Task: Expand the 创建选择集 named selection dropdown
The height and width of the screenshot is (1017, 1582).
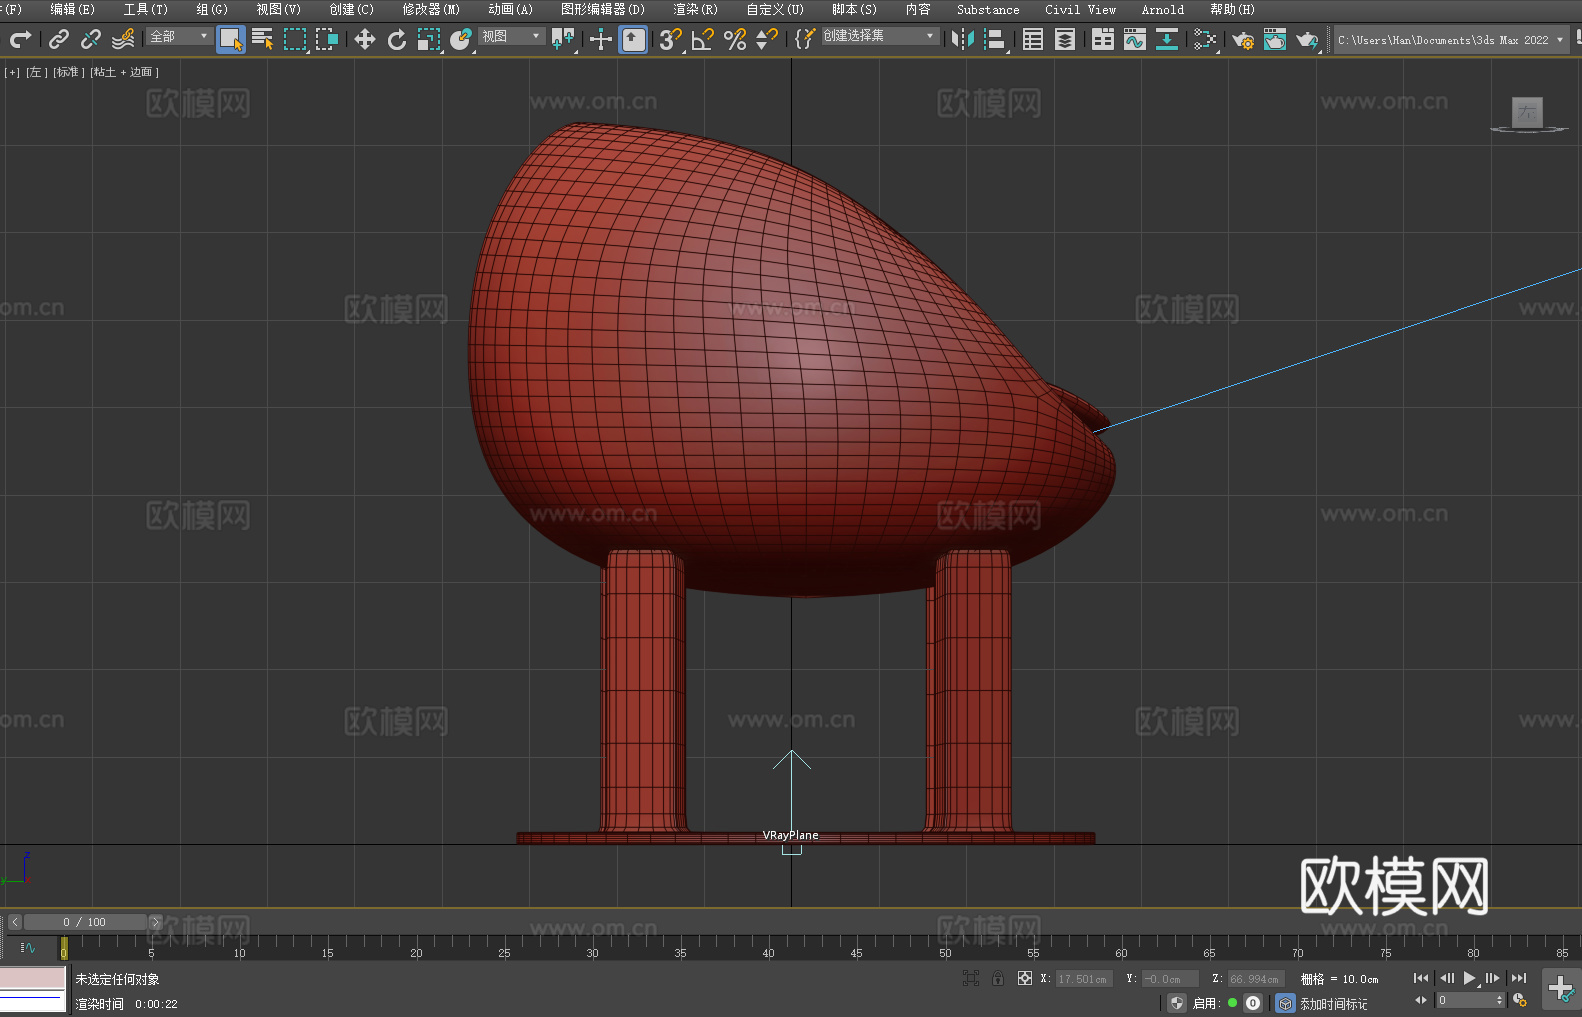Action: (880, 36)
